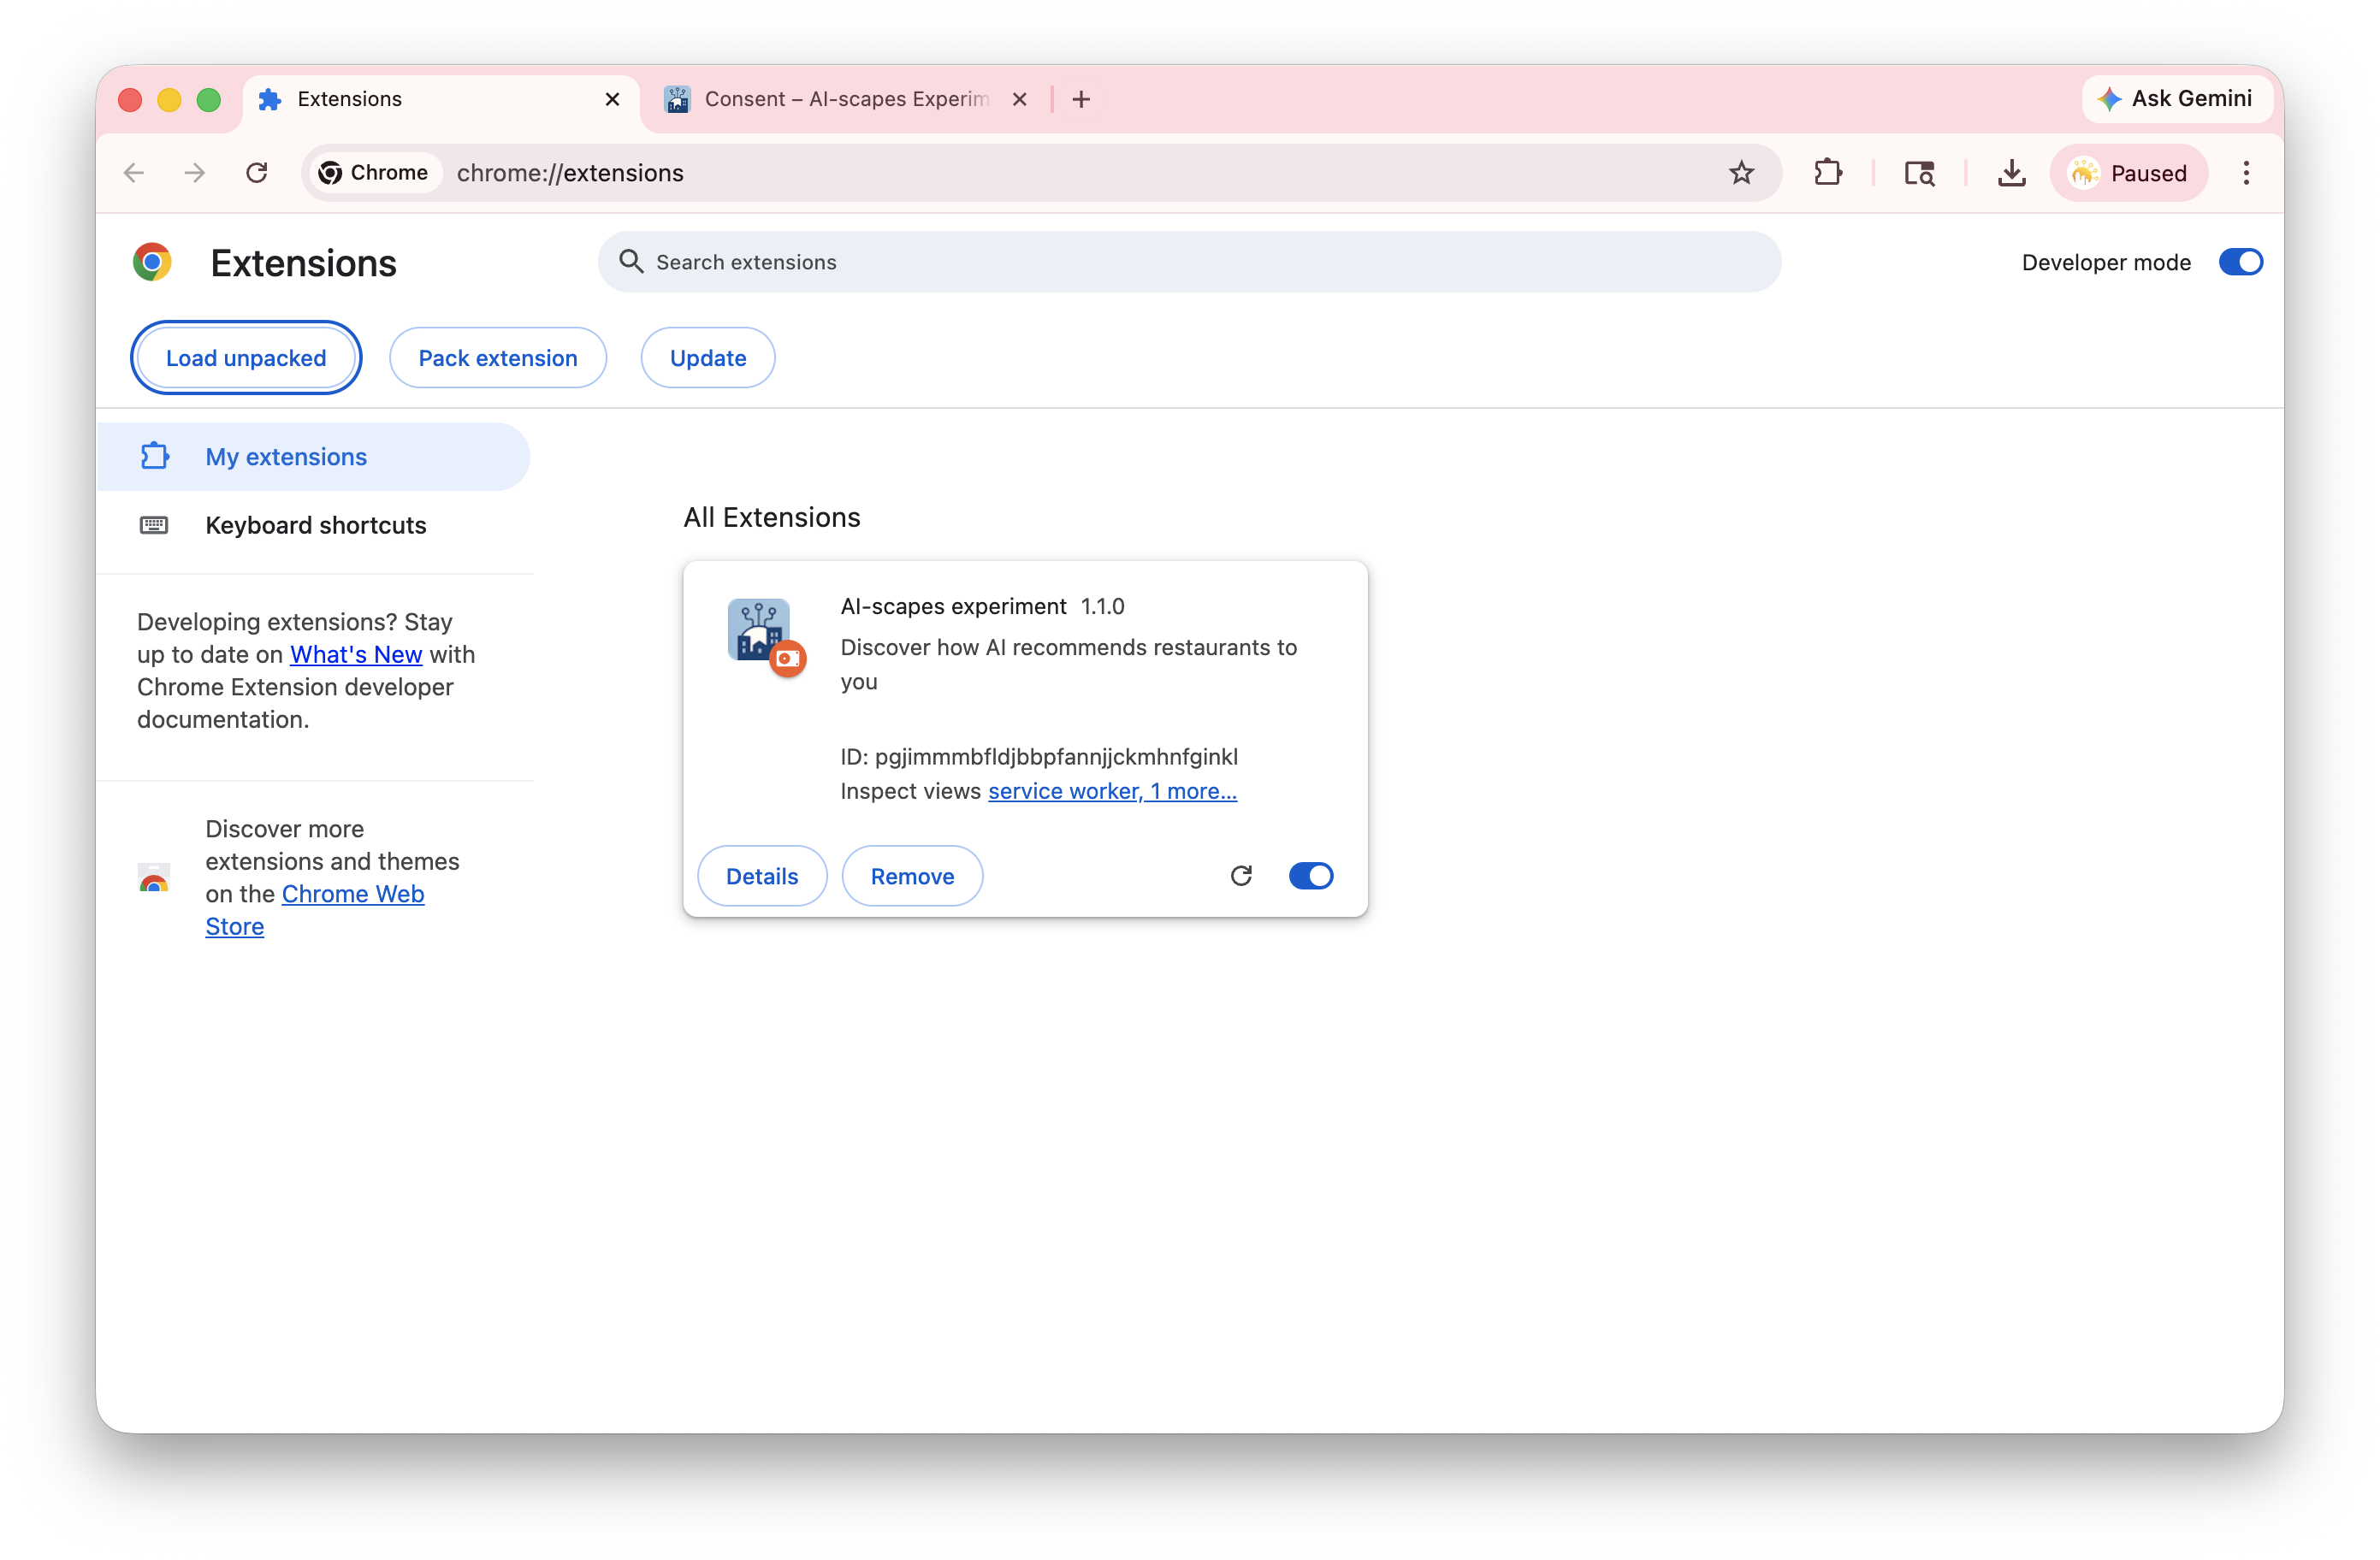Click the search magnifier icon in the extensions search
The height and width of the screenshot is (1560, 2380).
pos(631,262)
